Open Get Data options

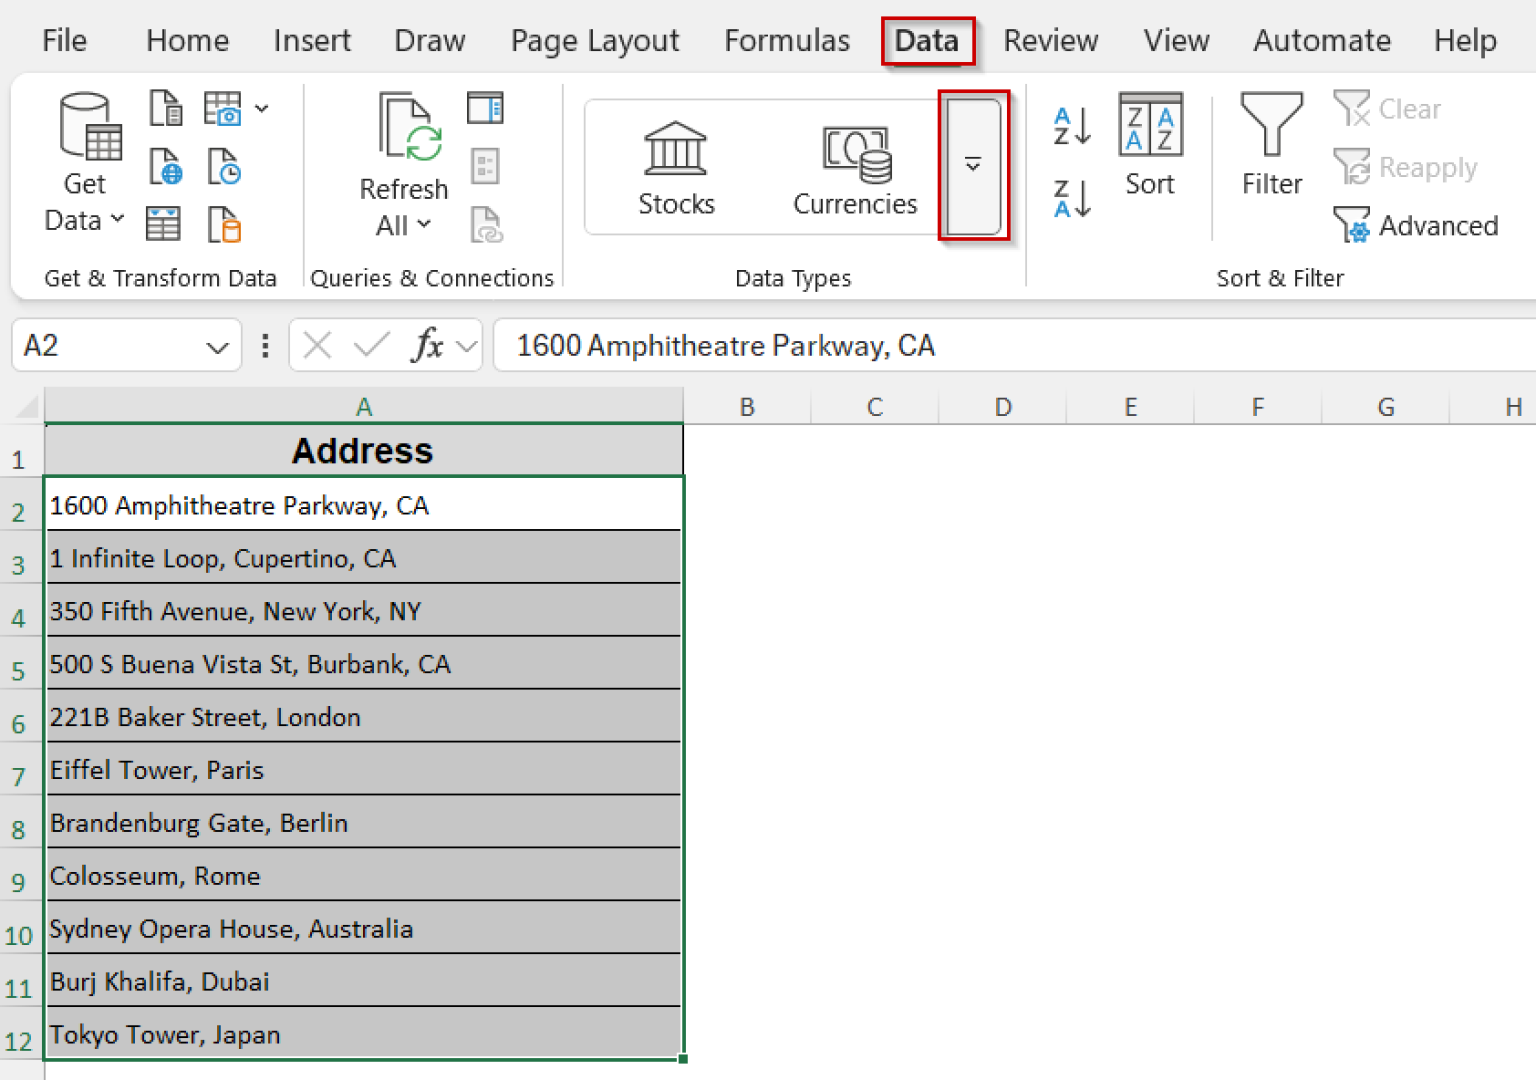85,165
